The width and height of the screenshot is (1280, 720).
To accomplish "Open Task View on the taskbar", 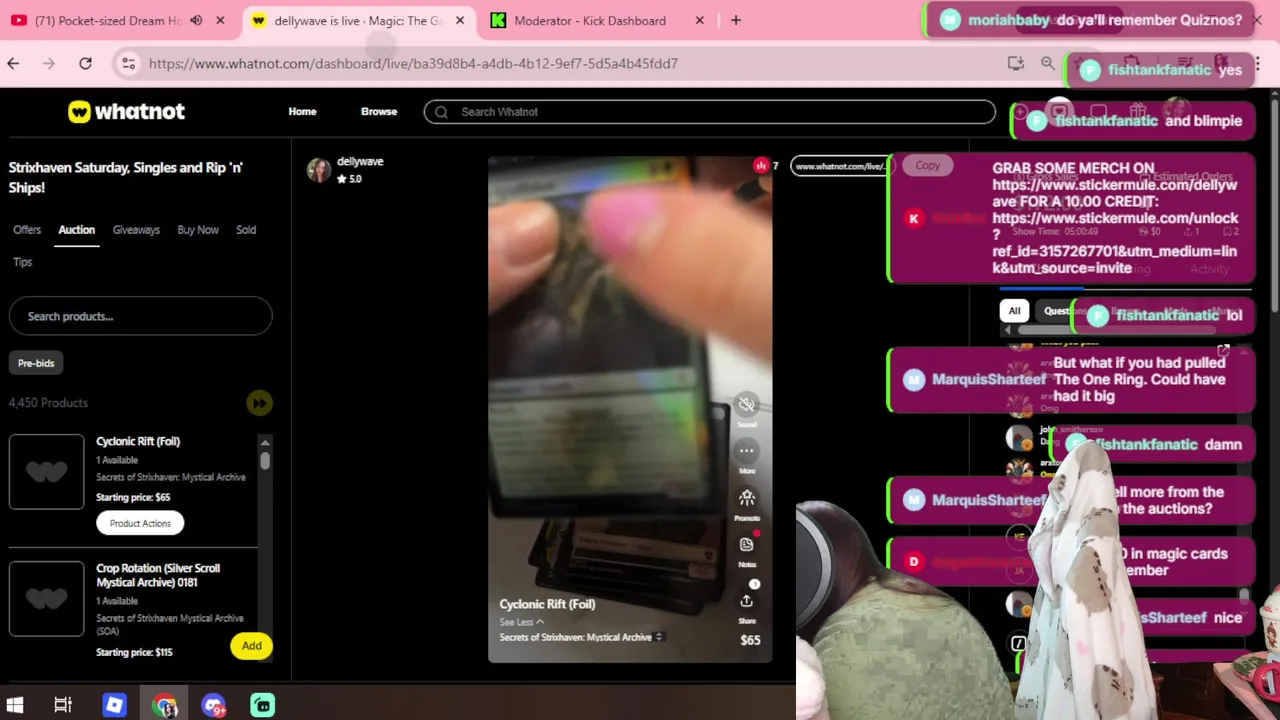I will click(x=63, y=705).
